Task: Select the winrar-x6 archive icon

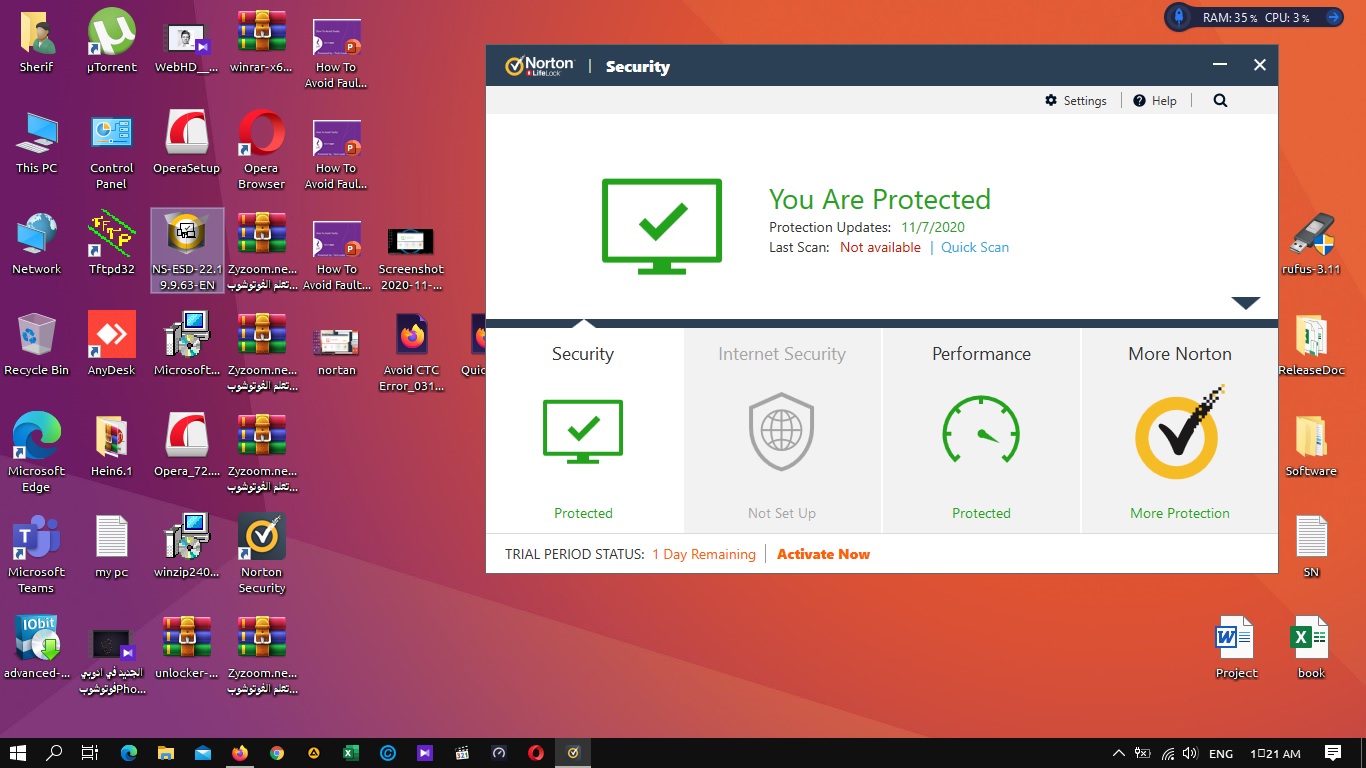Action: [262, 41]
